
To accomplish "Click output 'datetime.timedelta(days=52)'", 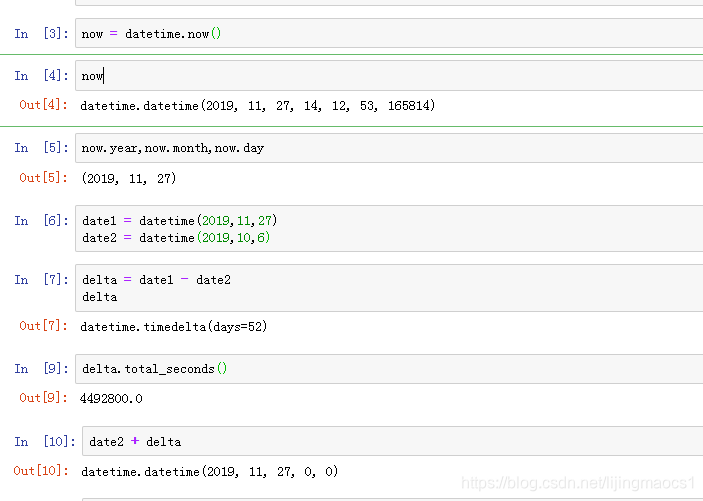I will [x=174, y=327].
